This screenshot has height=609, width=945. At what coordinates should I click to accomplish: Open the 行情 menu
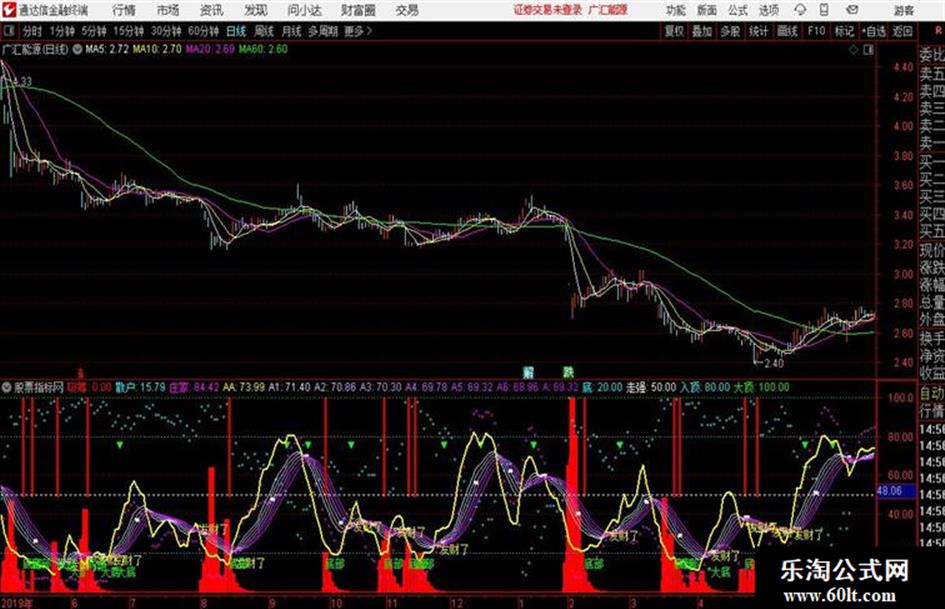pyautogui.click(x=124, y=10)
